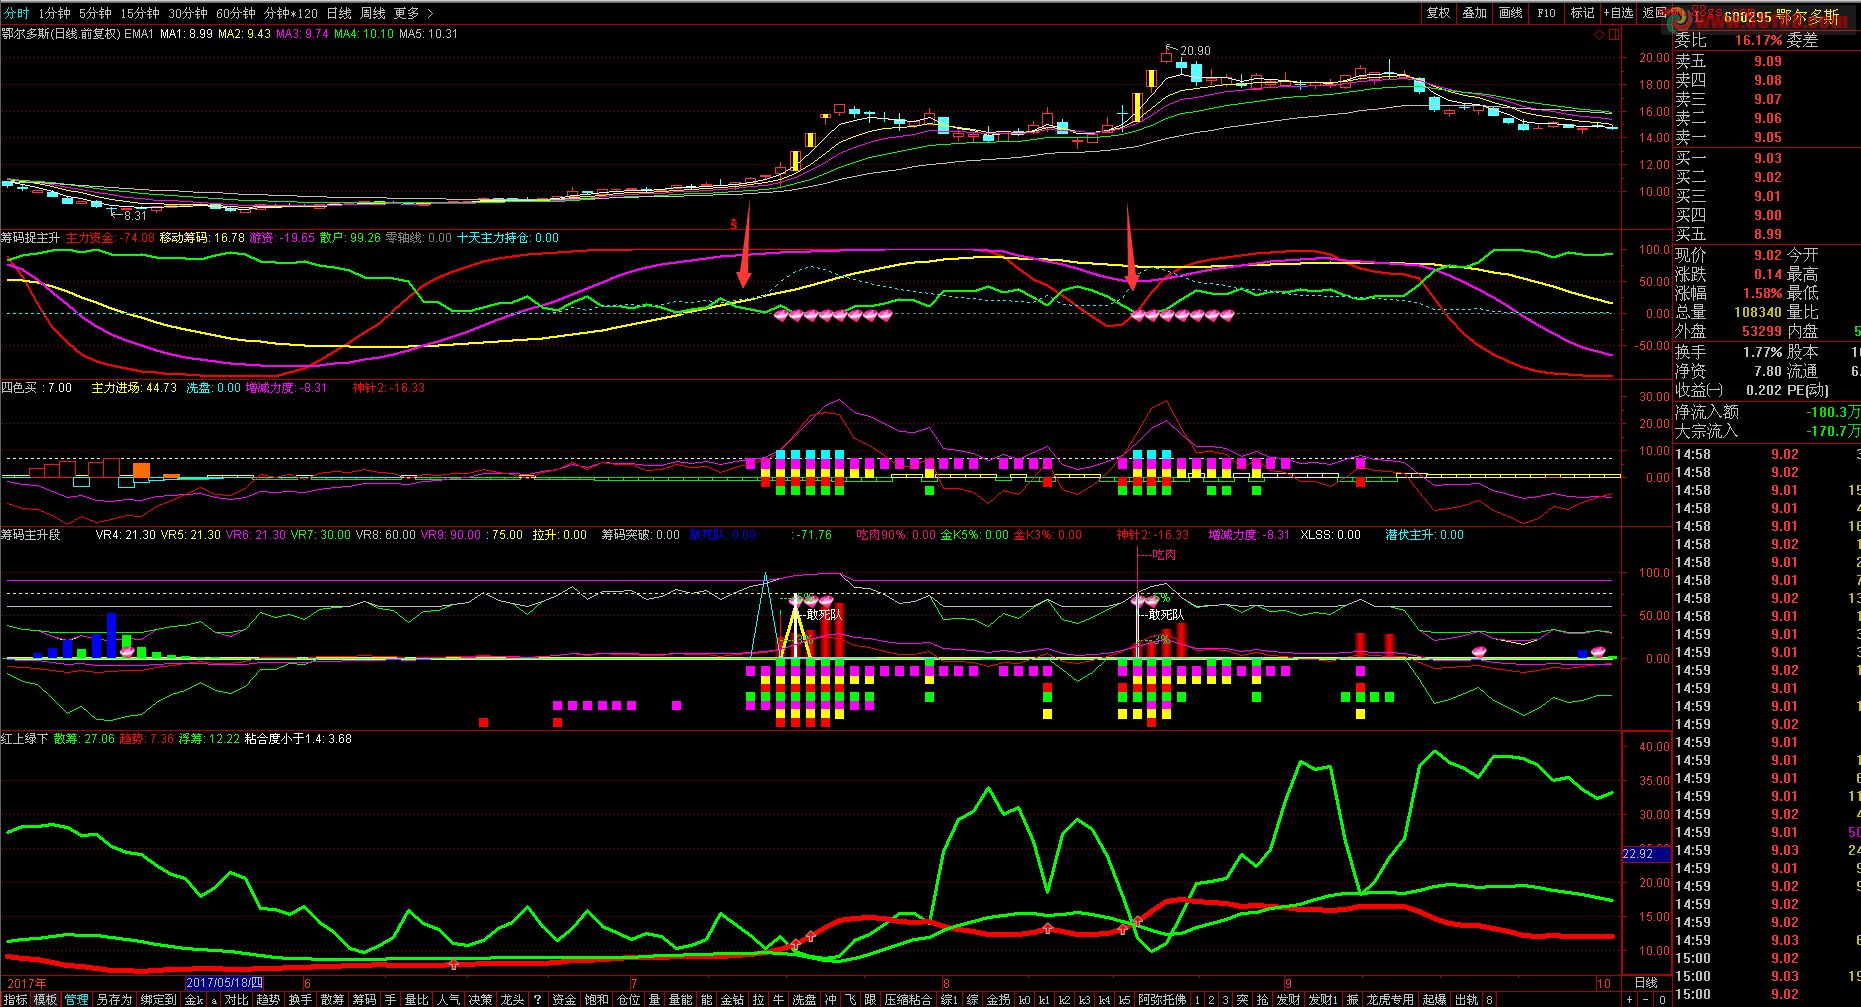Select the 洗盘 indicator
The height and width of the screenshot is (1007, 1861).
point(804,999)
